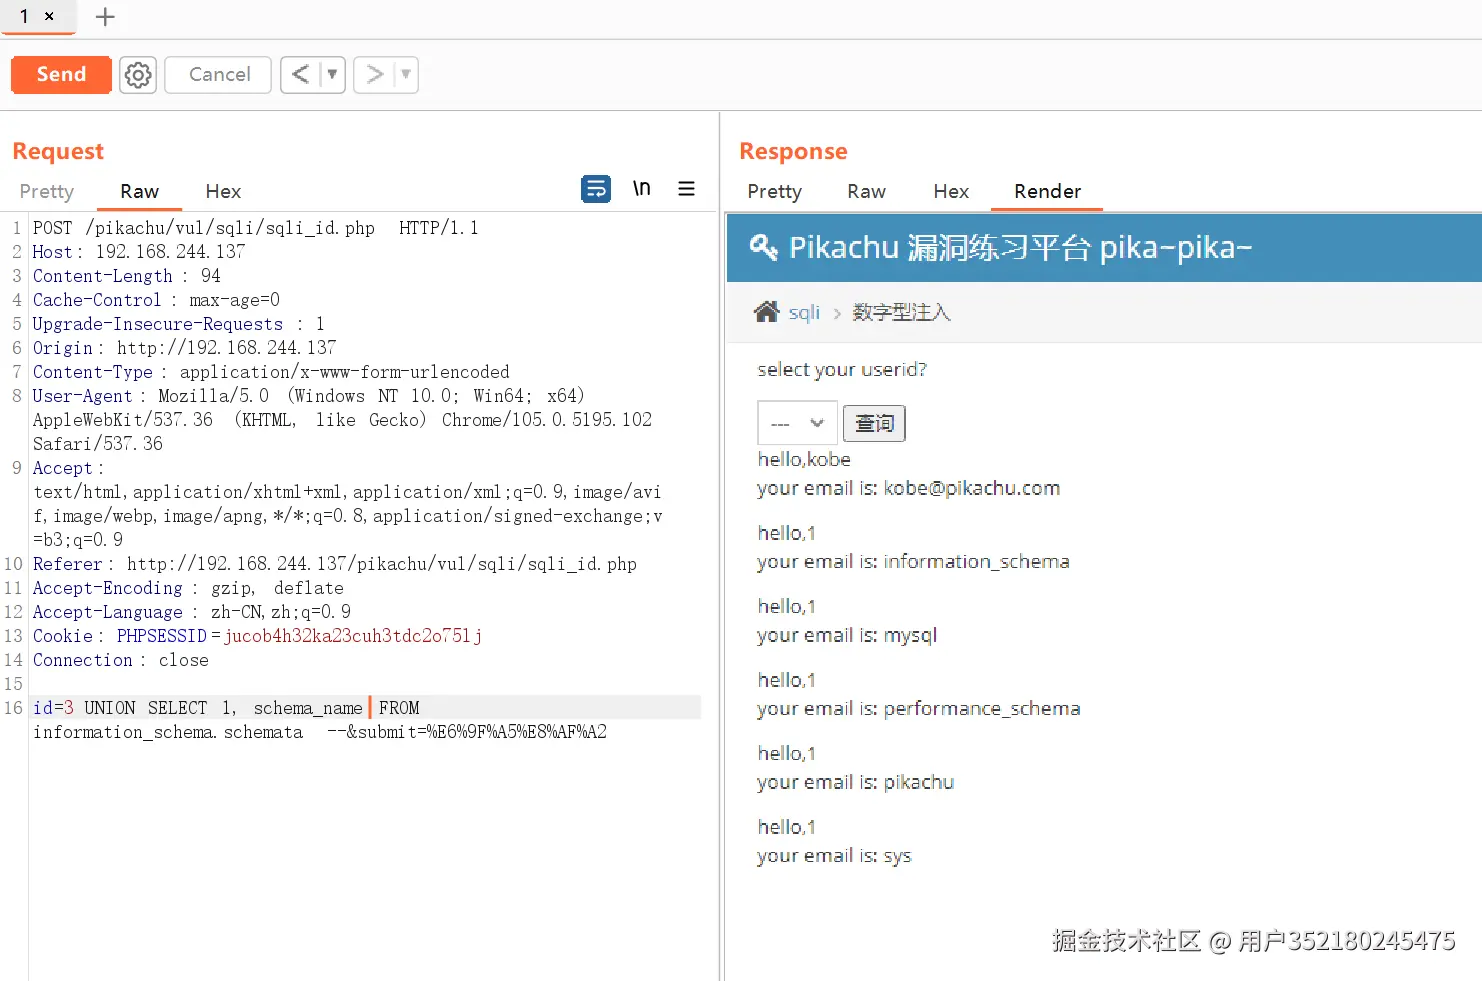Click the information_schema.schemata payload line
The image size is (1482, 981).
coord(320,732)
